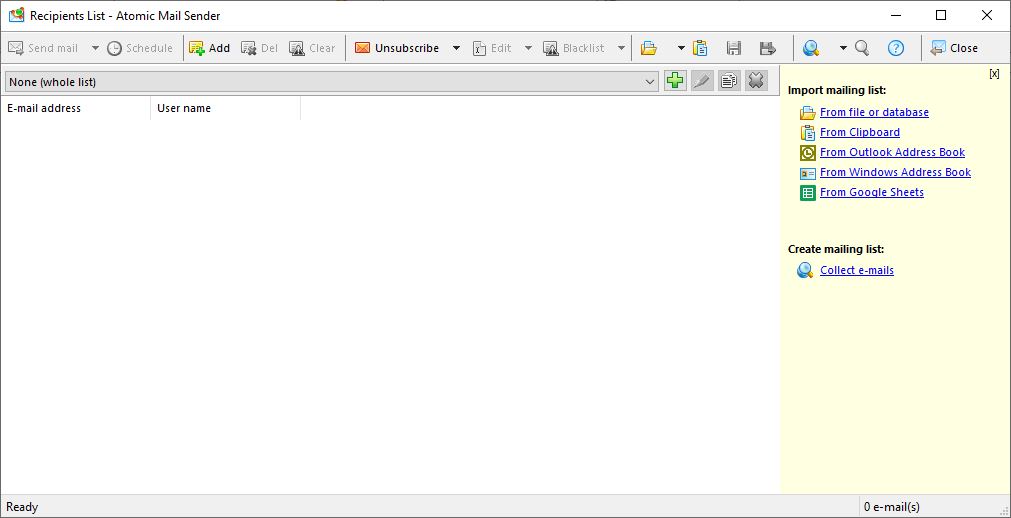Viewport: 1011px width, 518px height.
Task: Click the 0 e-mail(s) status bar count
Action: [892, 507]
